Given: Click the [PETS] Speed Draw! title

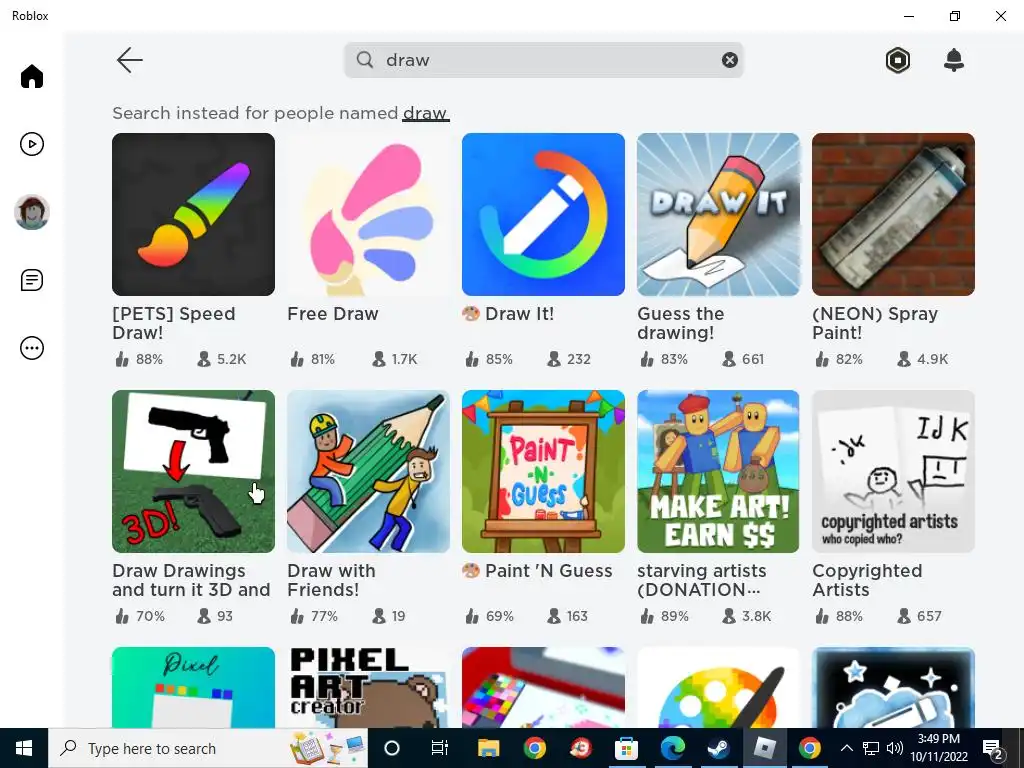Looking at the screenshot, I should pyautogui.click(x=174, y=323).
